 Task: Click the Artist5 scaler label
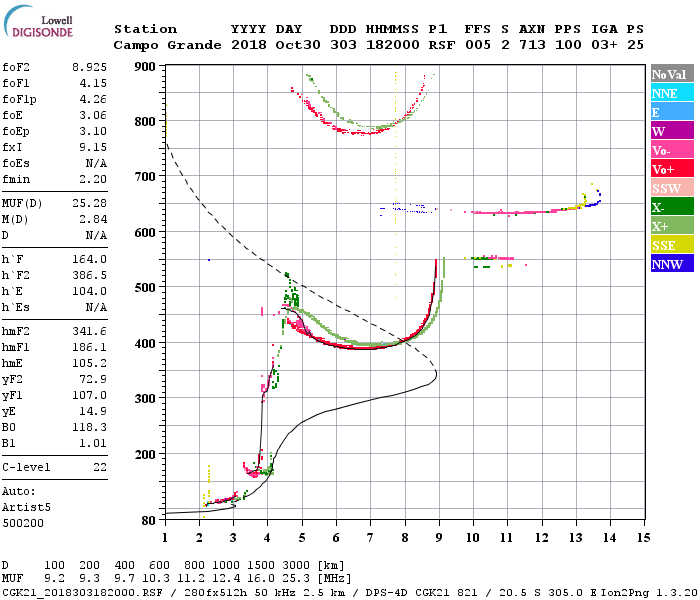(x=26, y=508)
